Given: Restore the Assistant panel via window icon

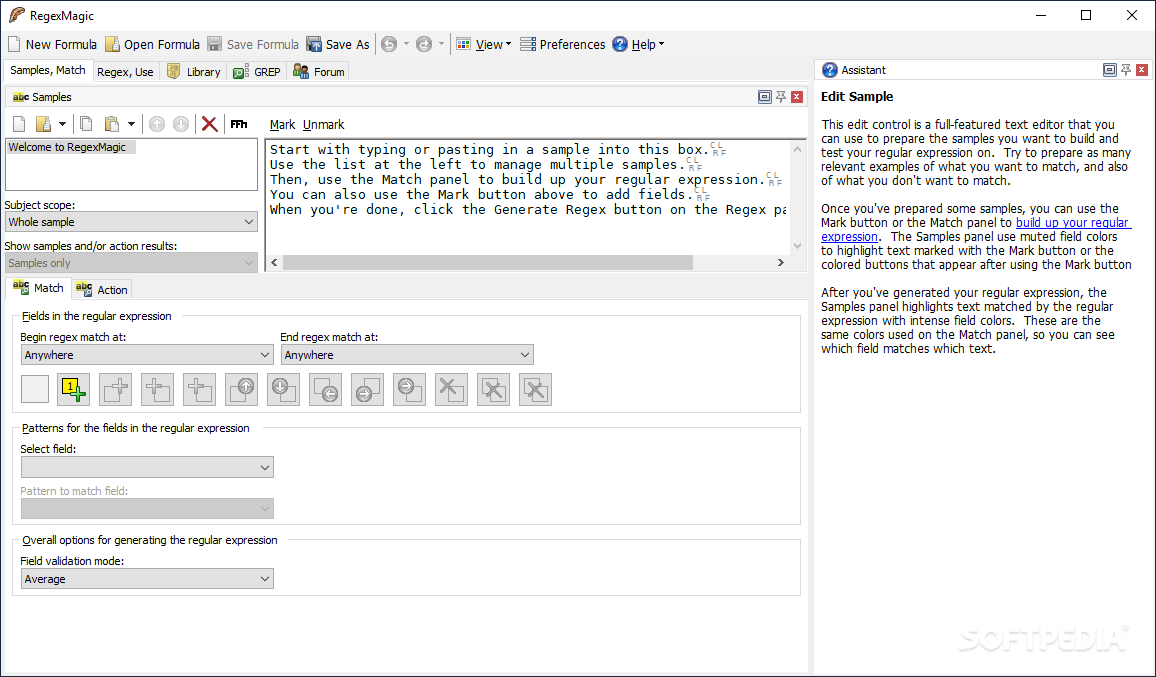Looking at the screenshot, I should pos(1110,70).
